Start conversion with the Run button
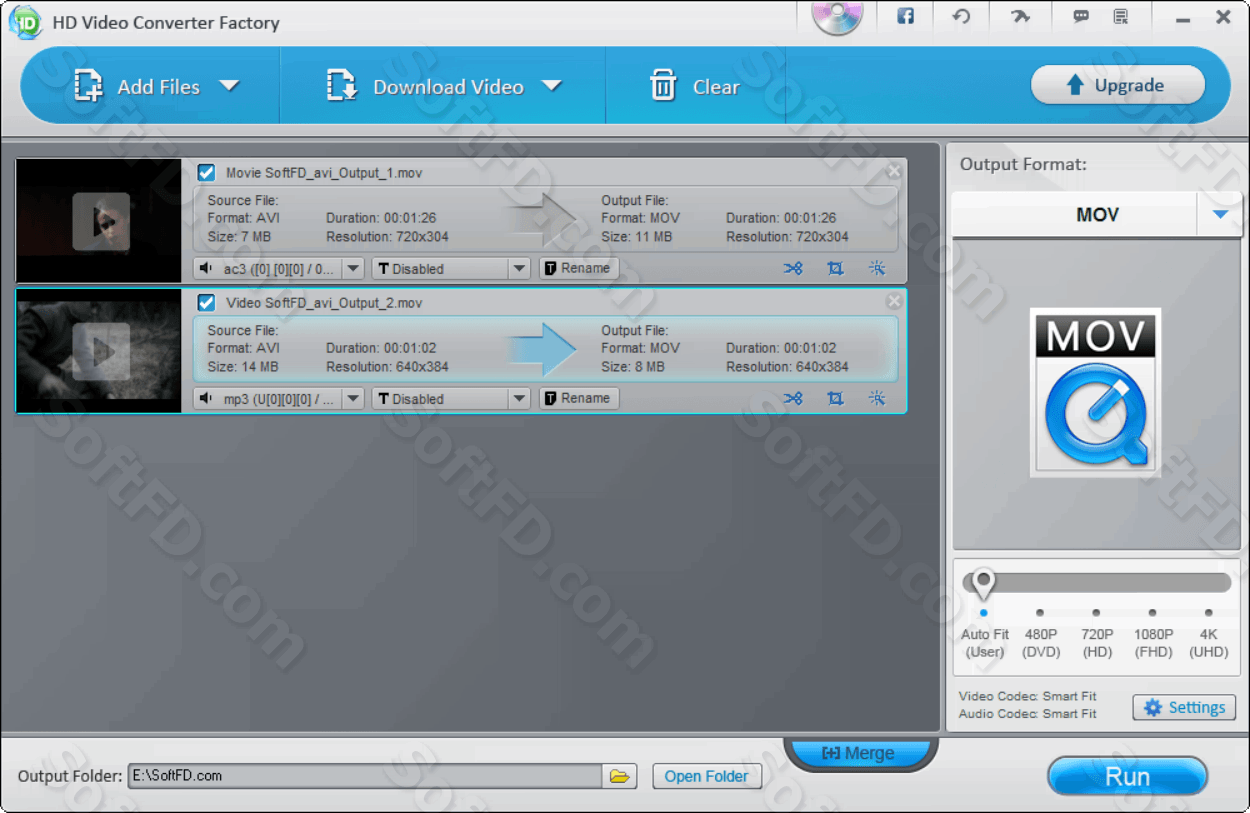1250x813 pixels. point(1127,776)
